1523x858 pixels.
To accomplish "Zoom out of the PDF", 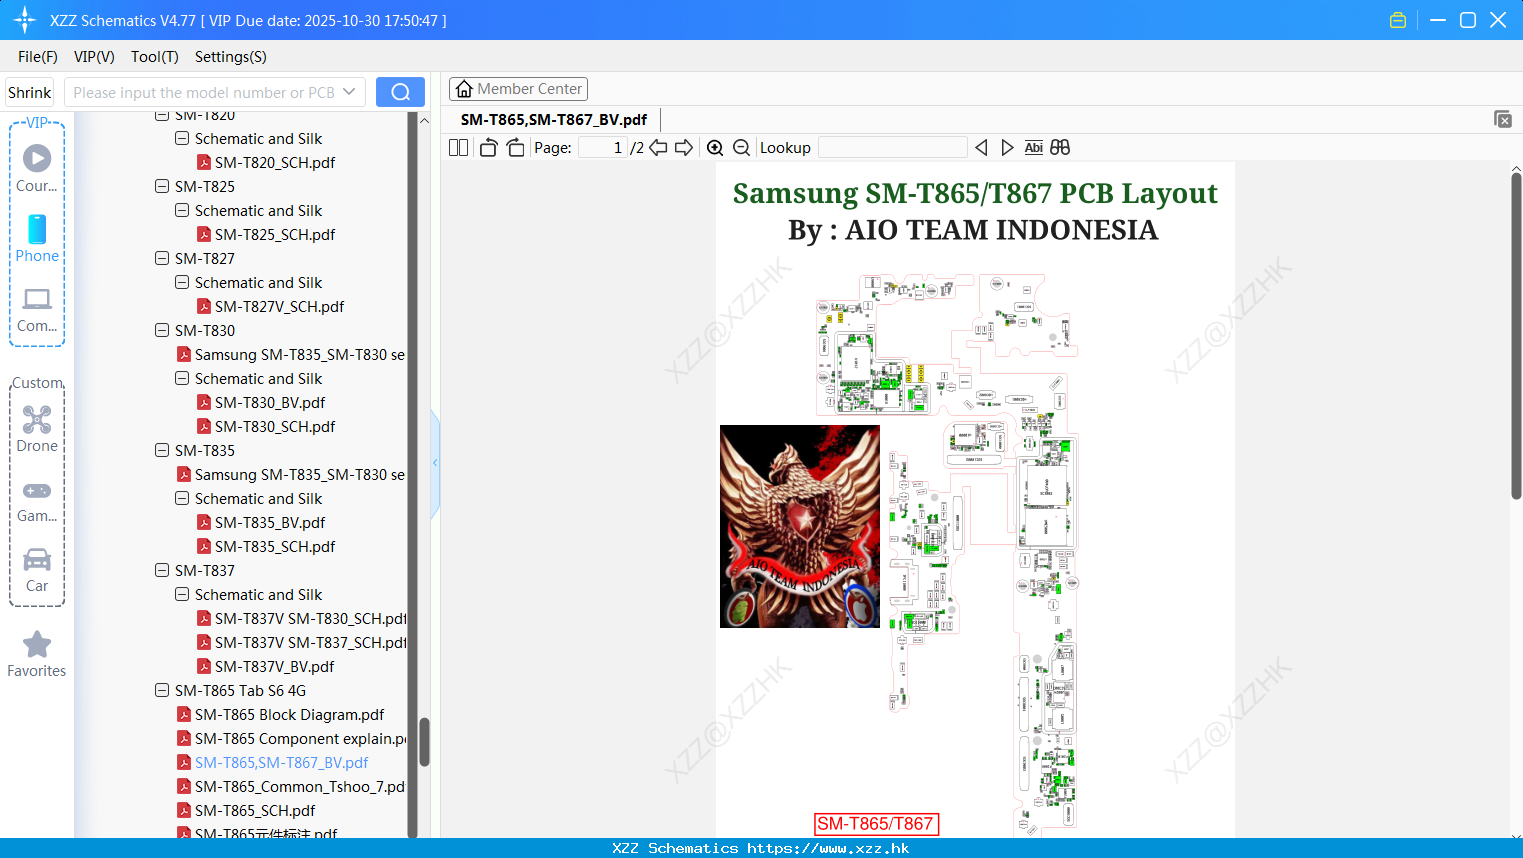I will click(741, 147).
